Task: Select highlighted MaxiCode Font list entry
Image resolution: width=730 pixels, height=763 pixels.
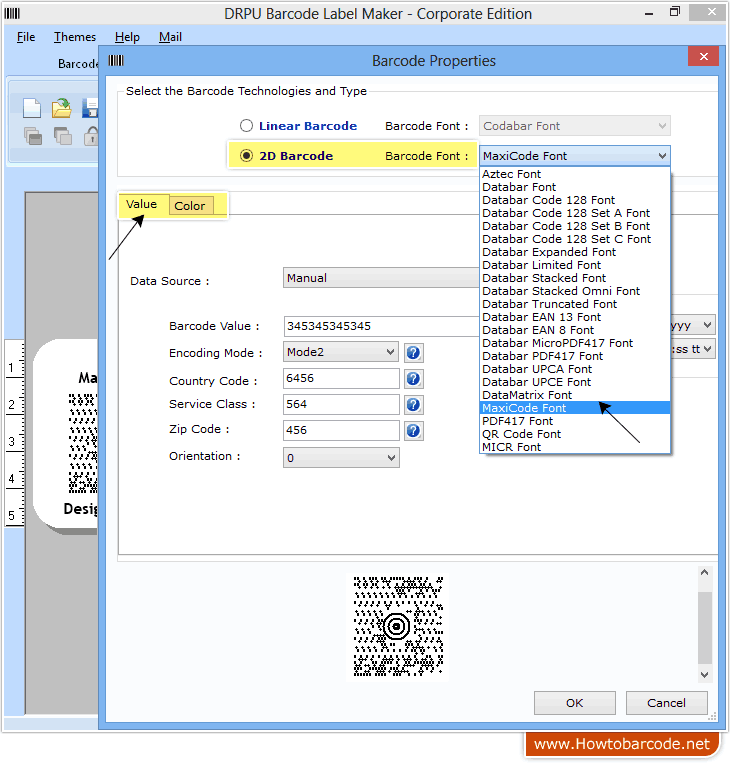Action: coord(575,408)
